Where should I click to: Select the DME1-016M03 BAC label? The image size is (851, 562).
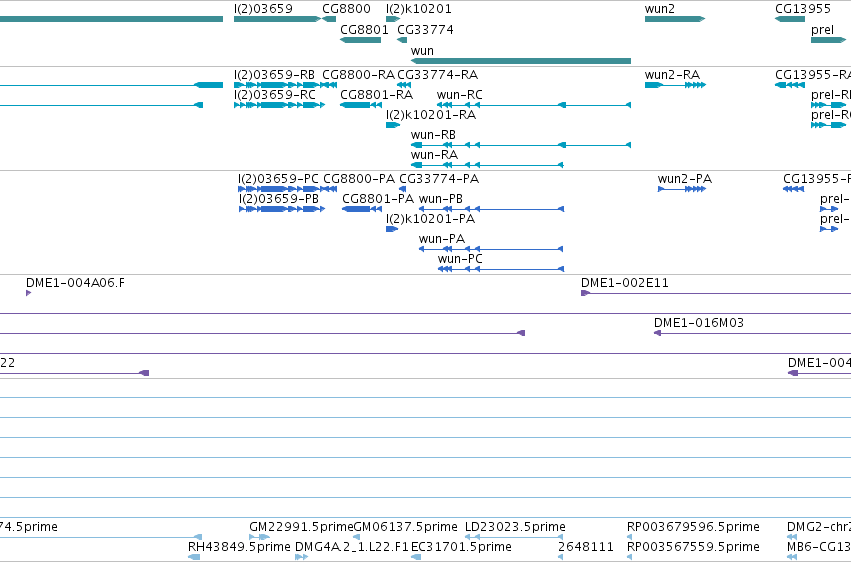698,323
